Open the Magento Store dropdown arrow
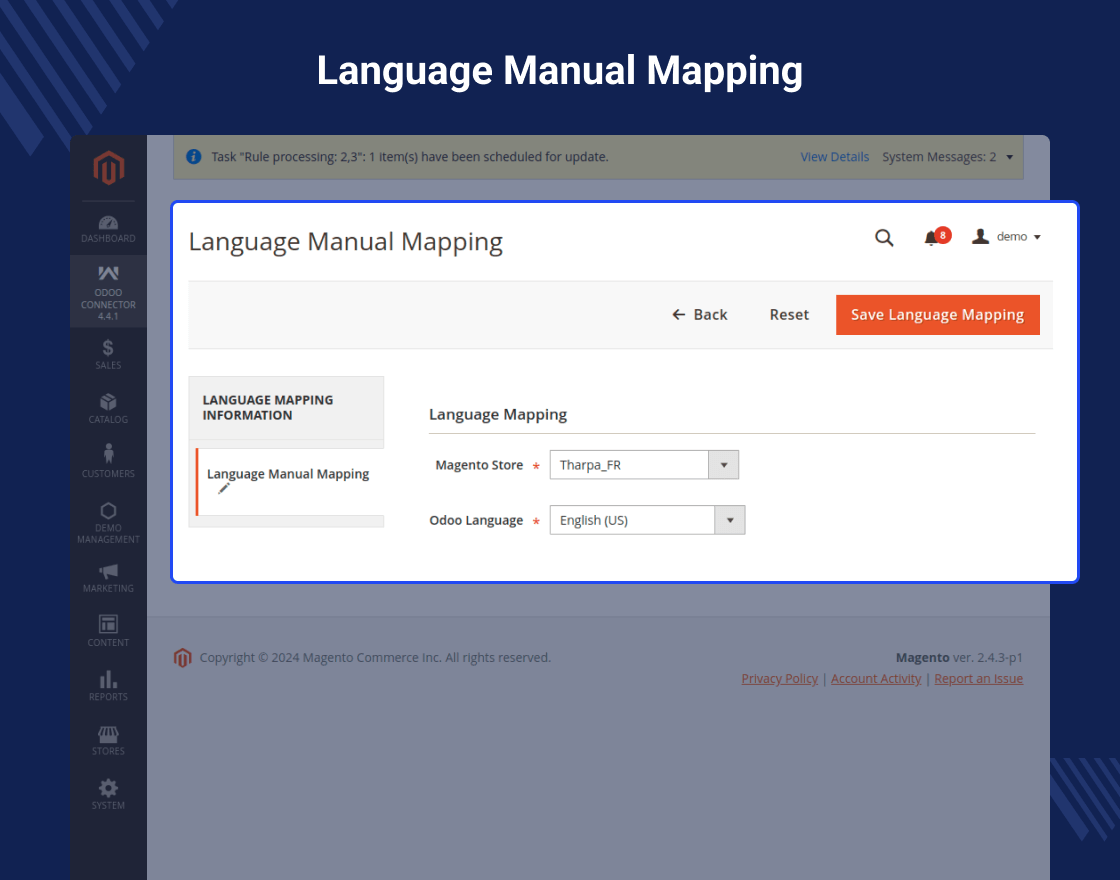 (724, 465)
